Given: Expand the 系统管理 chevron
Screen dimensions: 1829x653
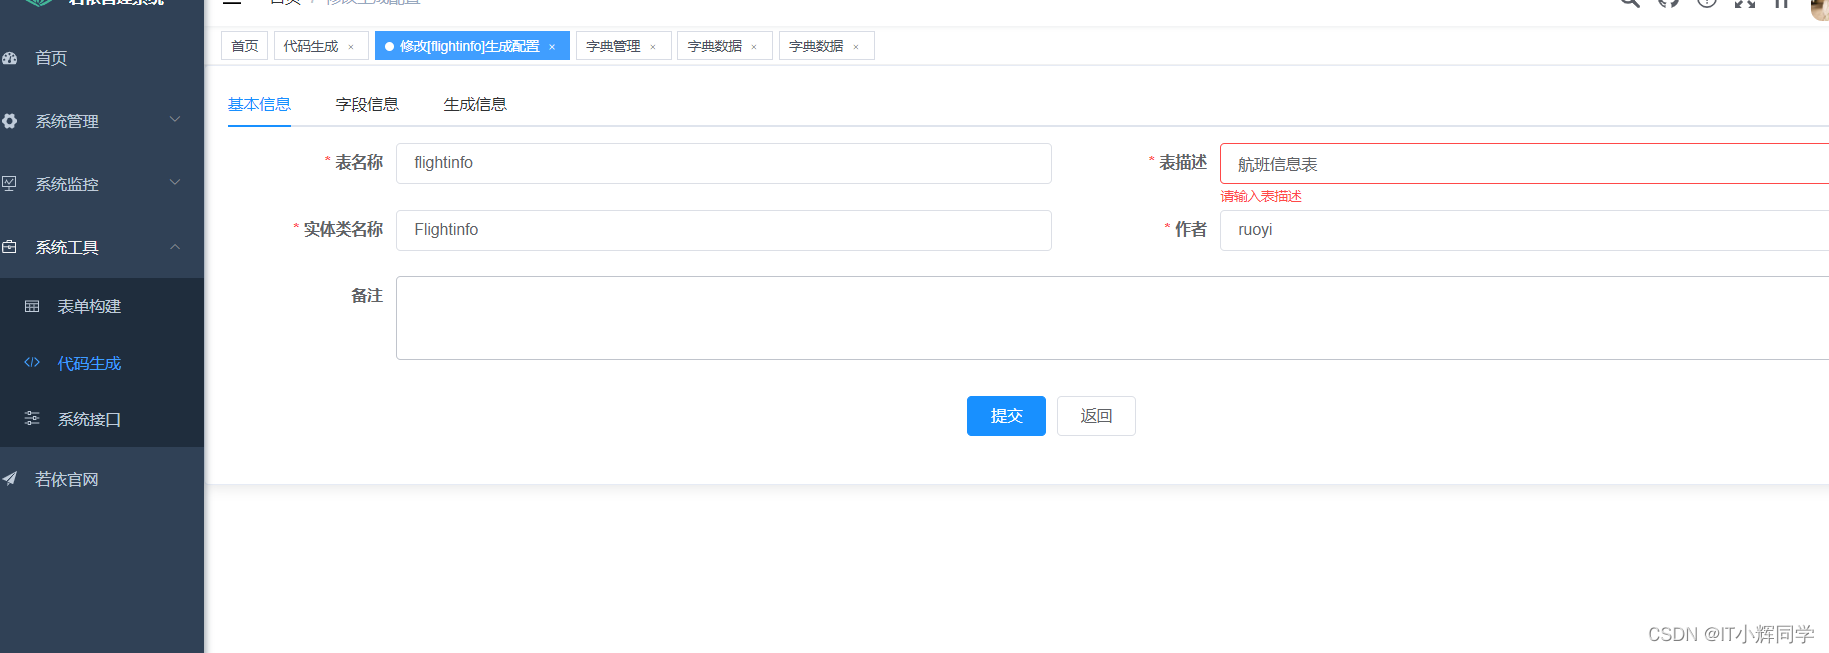Looking at the screenshot, I should pos(175,120).
